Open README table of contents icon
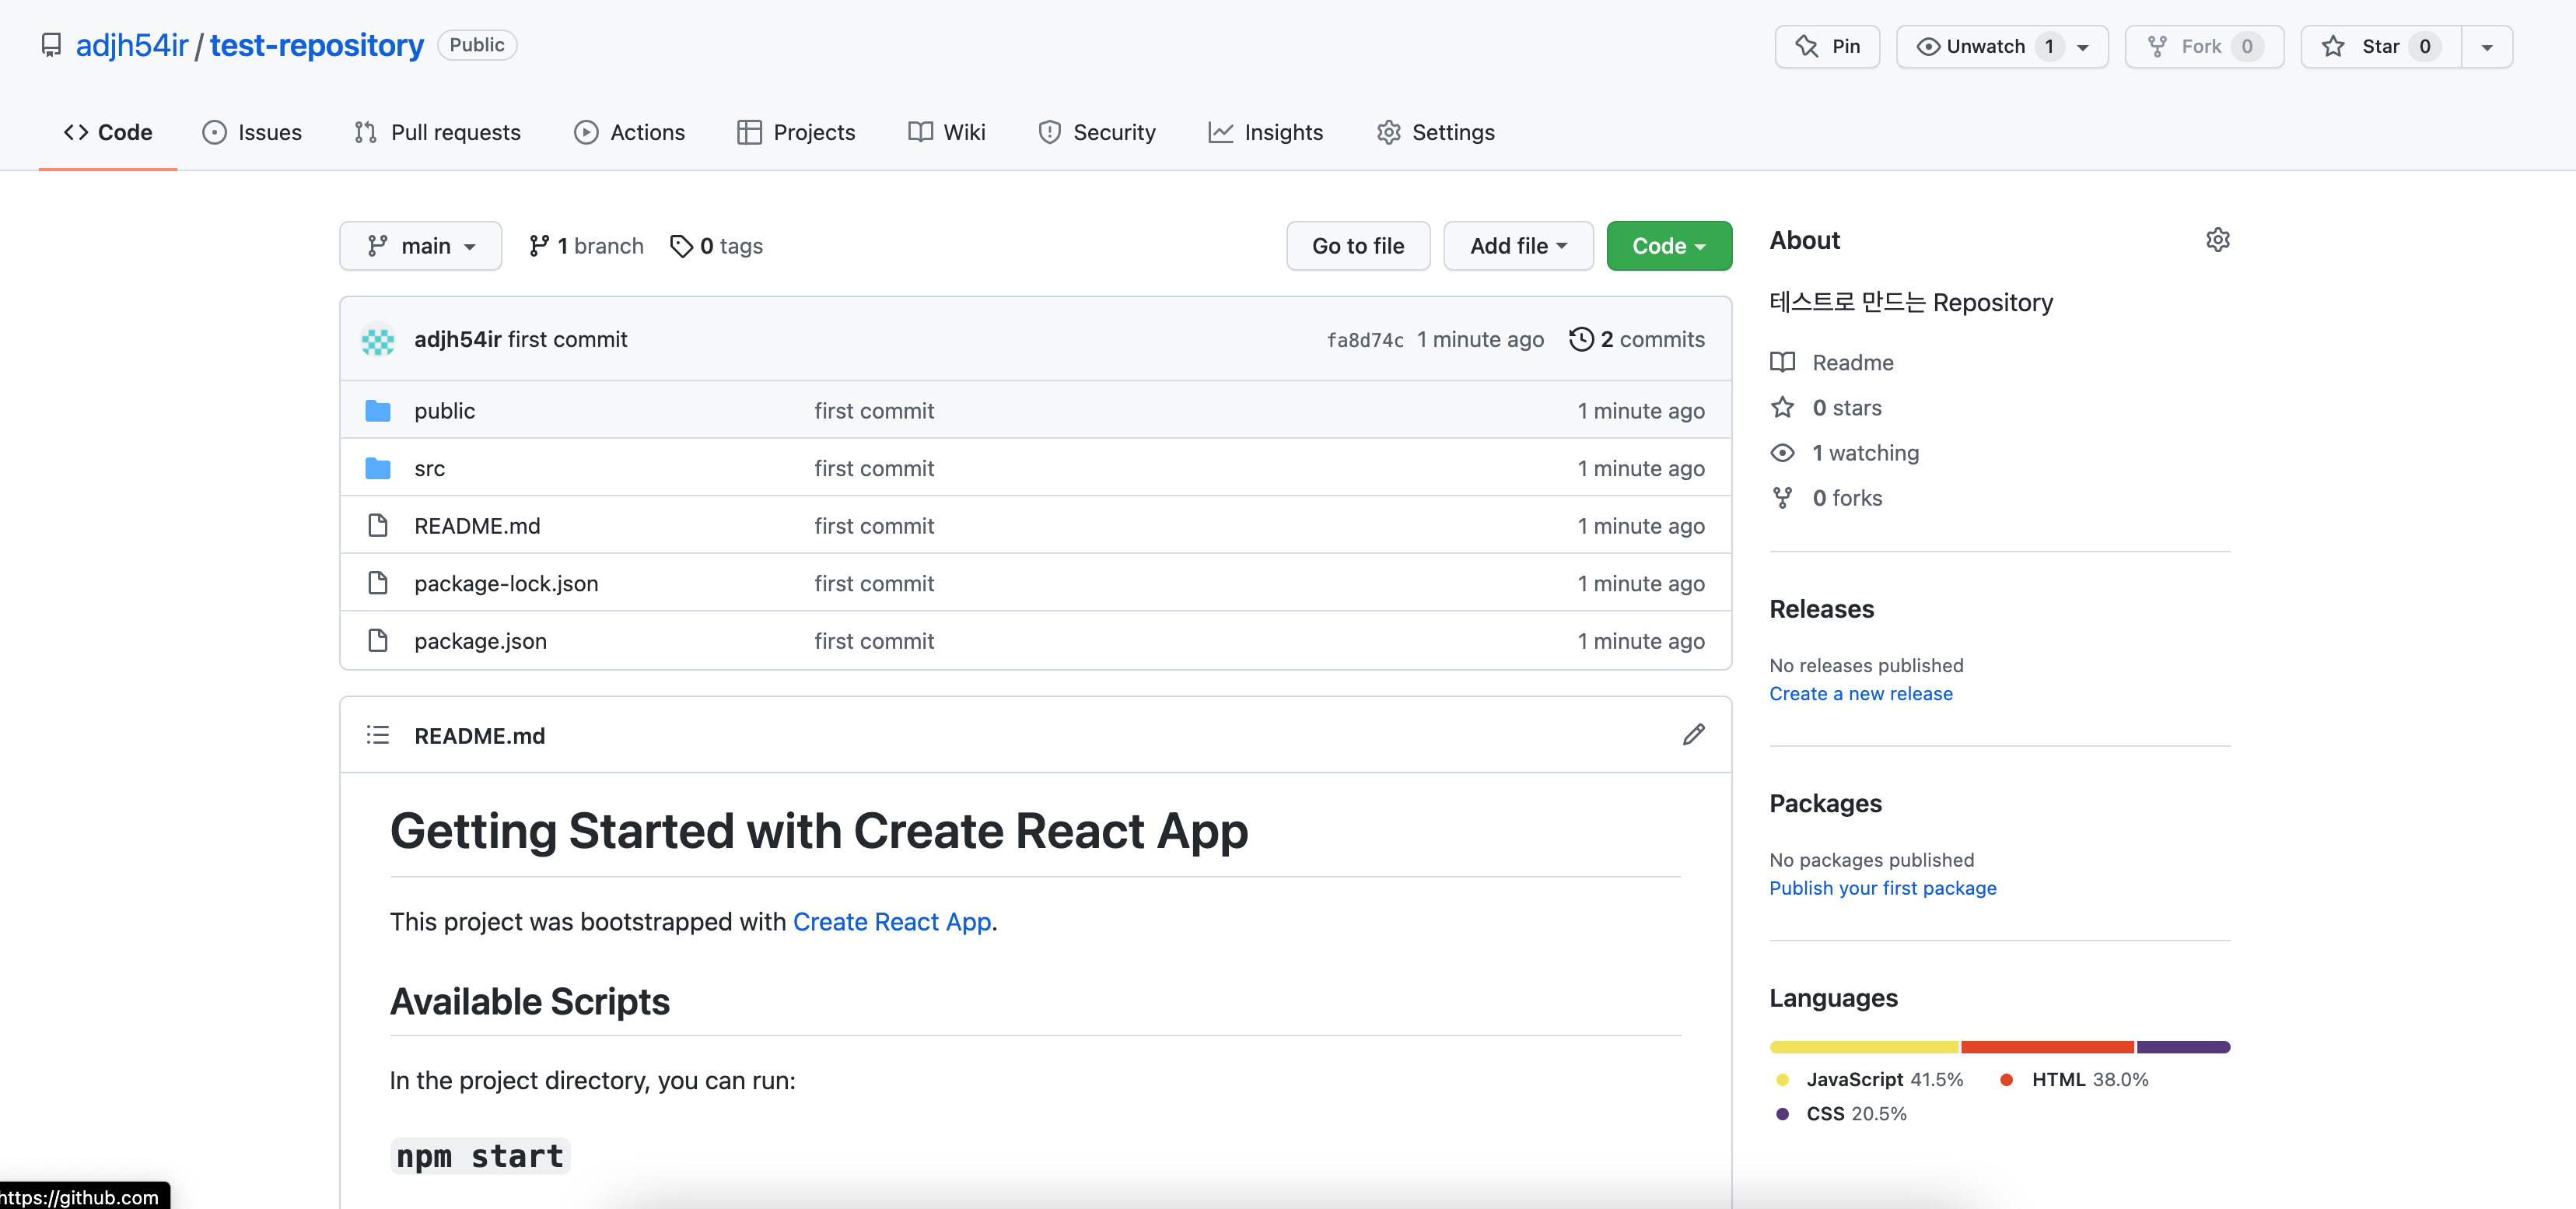Image resolution: width=2576 pixels, height=1209 pixels. (377, 735)
